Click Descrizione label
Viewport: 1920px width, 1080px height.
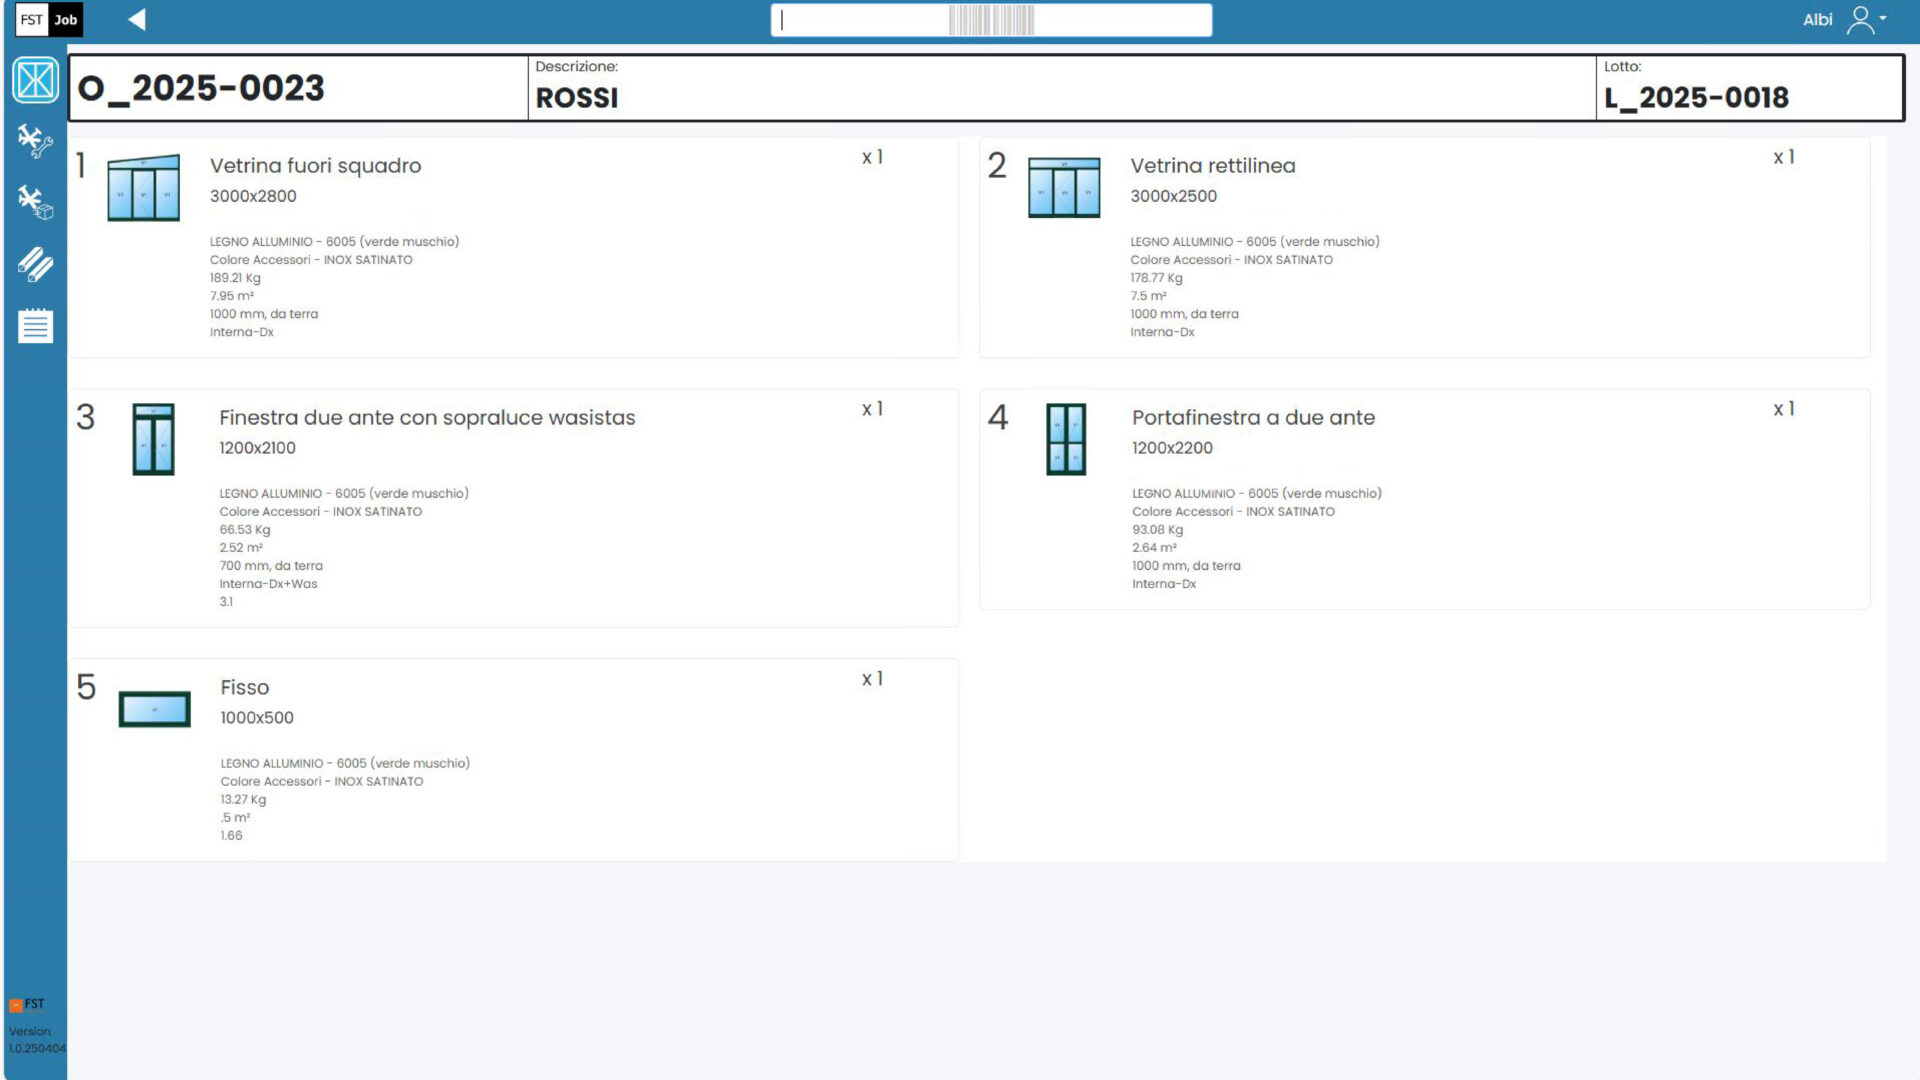(x=576, y=67)
